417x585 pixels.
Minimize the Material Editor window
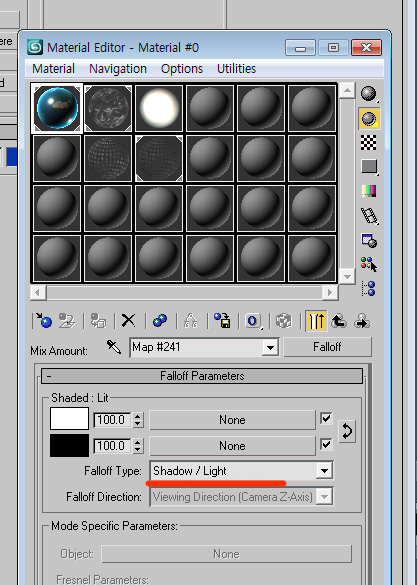pyautogui.click(x=301, y=47)
